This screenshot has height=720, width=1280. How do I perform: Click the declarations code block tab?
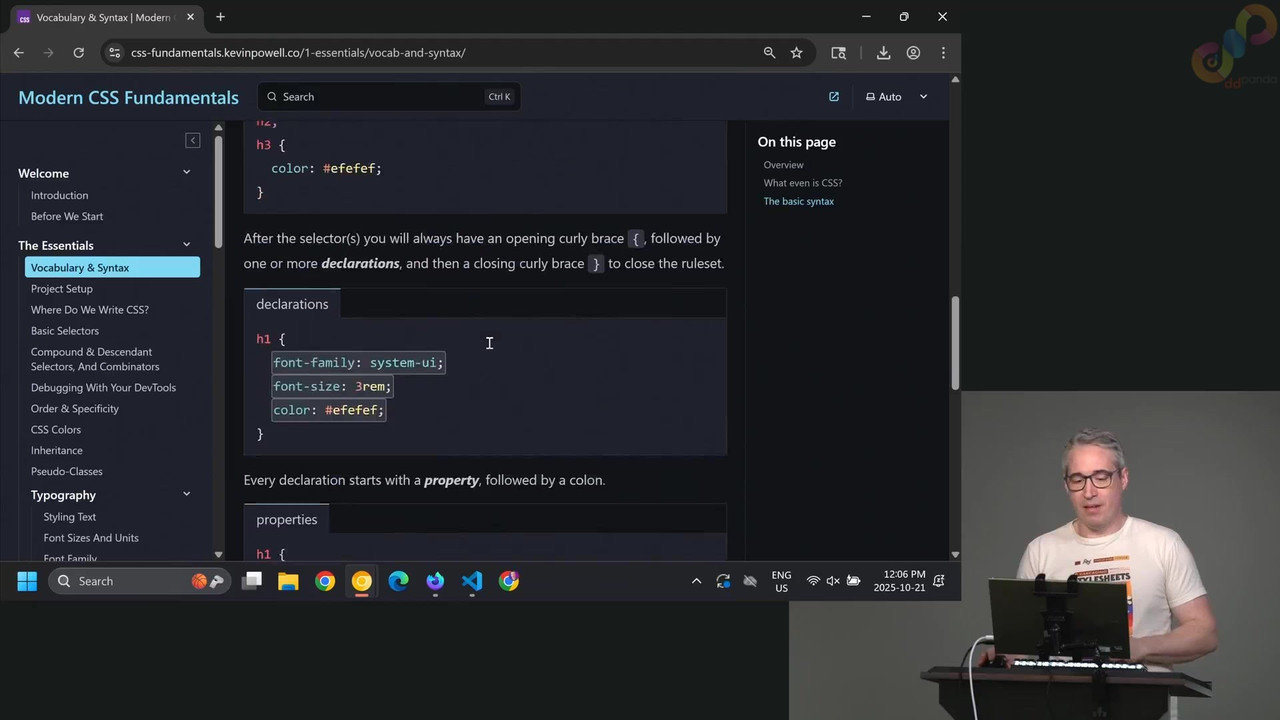click(292, 304)
